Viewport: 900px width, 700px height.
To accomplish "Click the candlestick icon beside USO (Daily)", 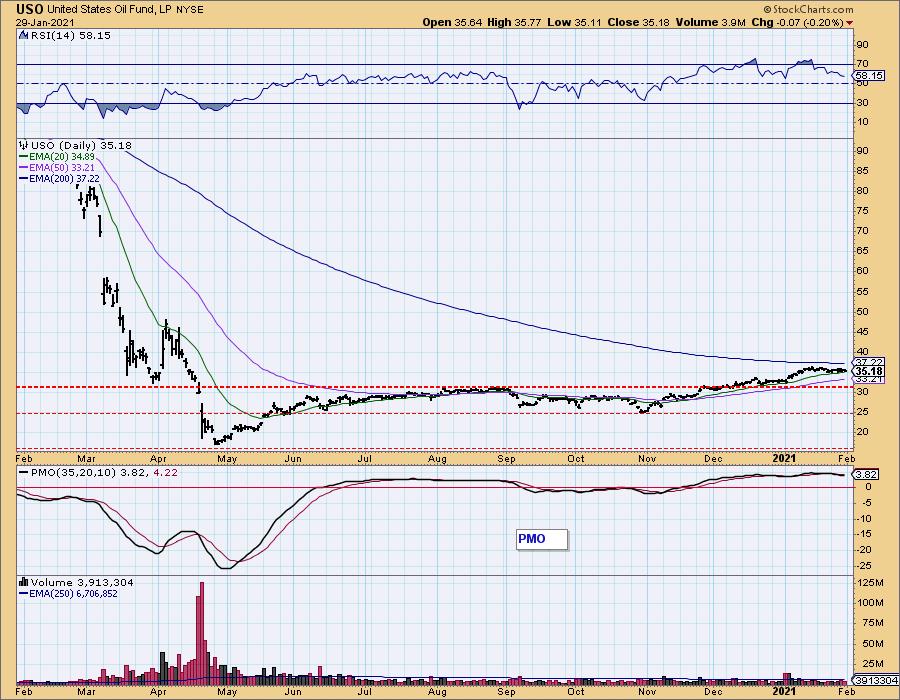I will click(24, 146).
